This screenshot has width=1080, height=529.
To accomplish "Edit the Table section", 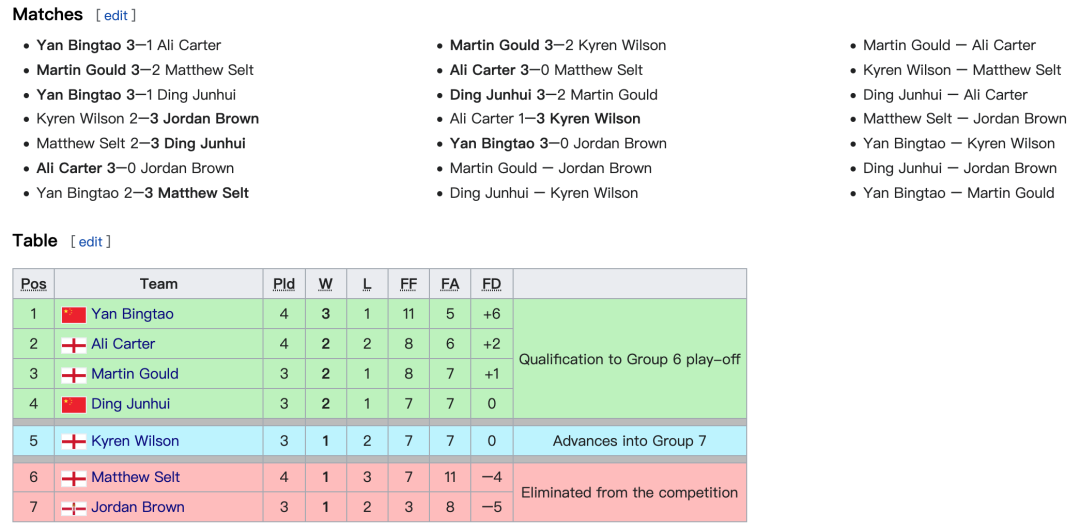I will pyautogui.click(x=90, y=242).
